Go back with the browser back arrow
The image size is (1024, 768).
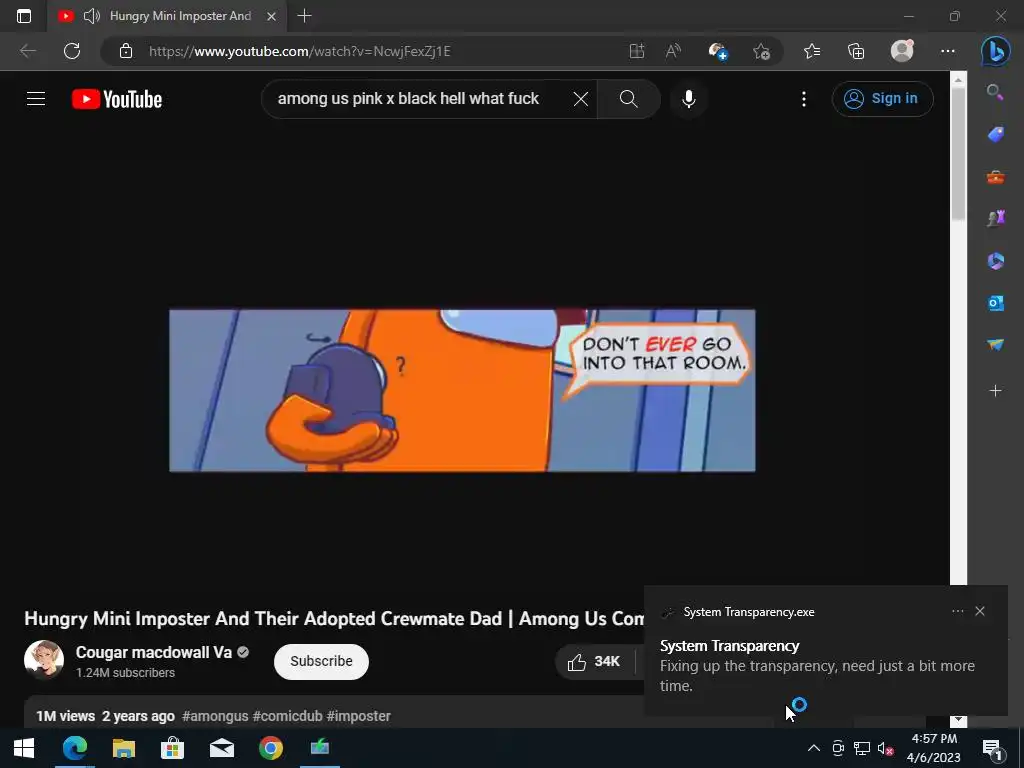(27, 51)
